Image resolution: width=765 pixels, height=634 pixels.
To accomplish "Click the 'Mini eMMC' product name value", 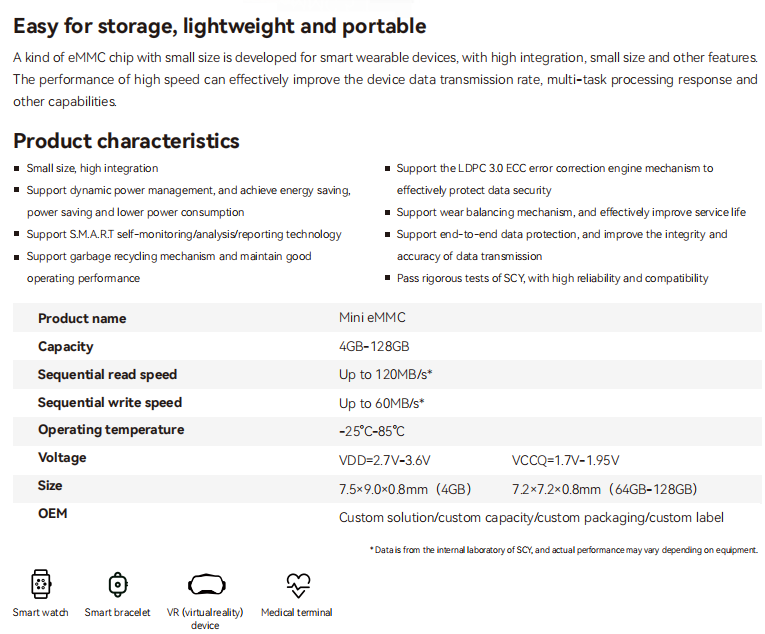I will (372, 318).
